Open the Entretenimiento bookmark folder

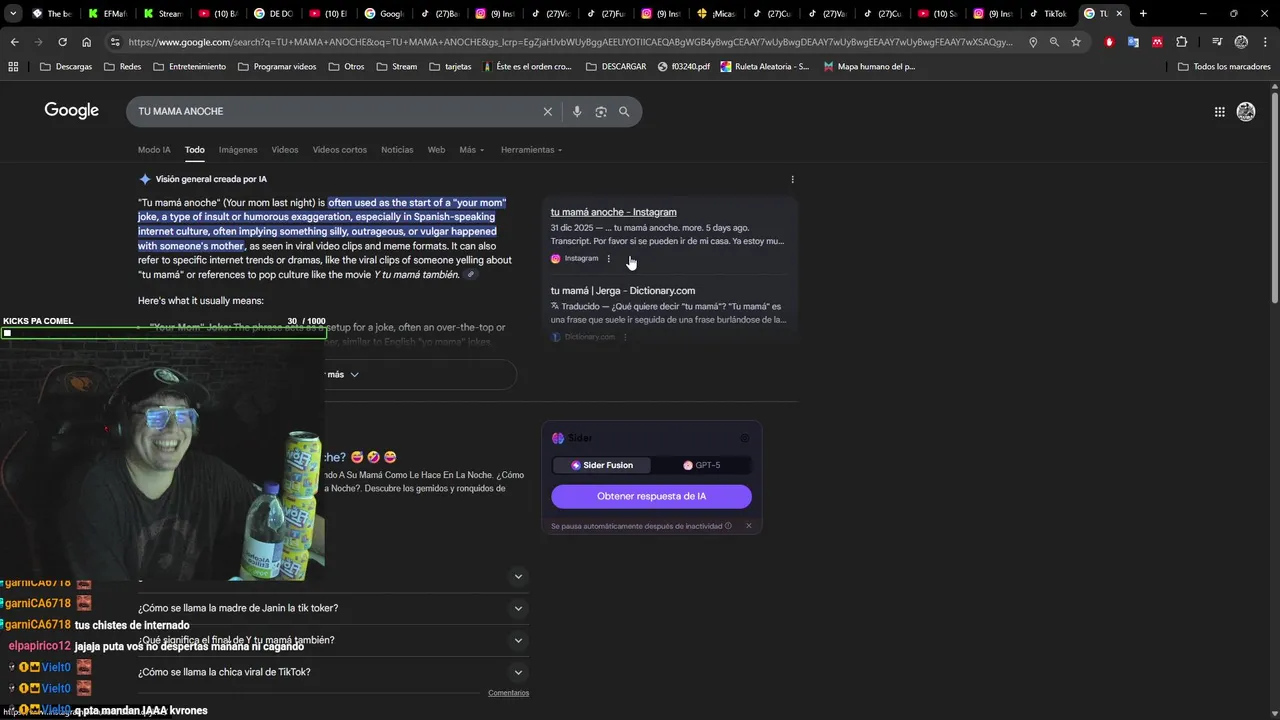(x=190, y=66)
